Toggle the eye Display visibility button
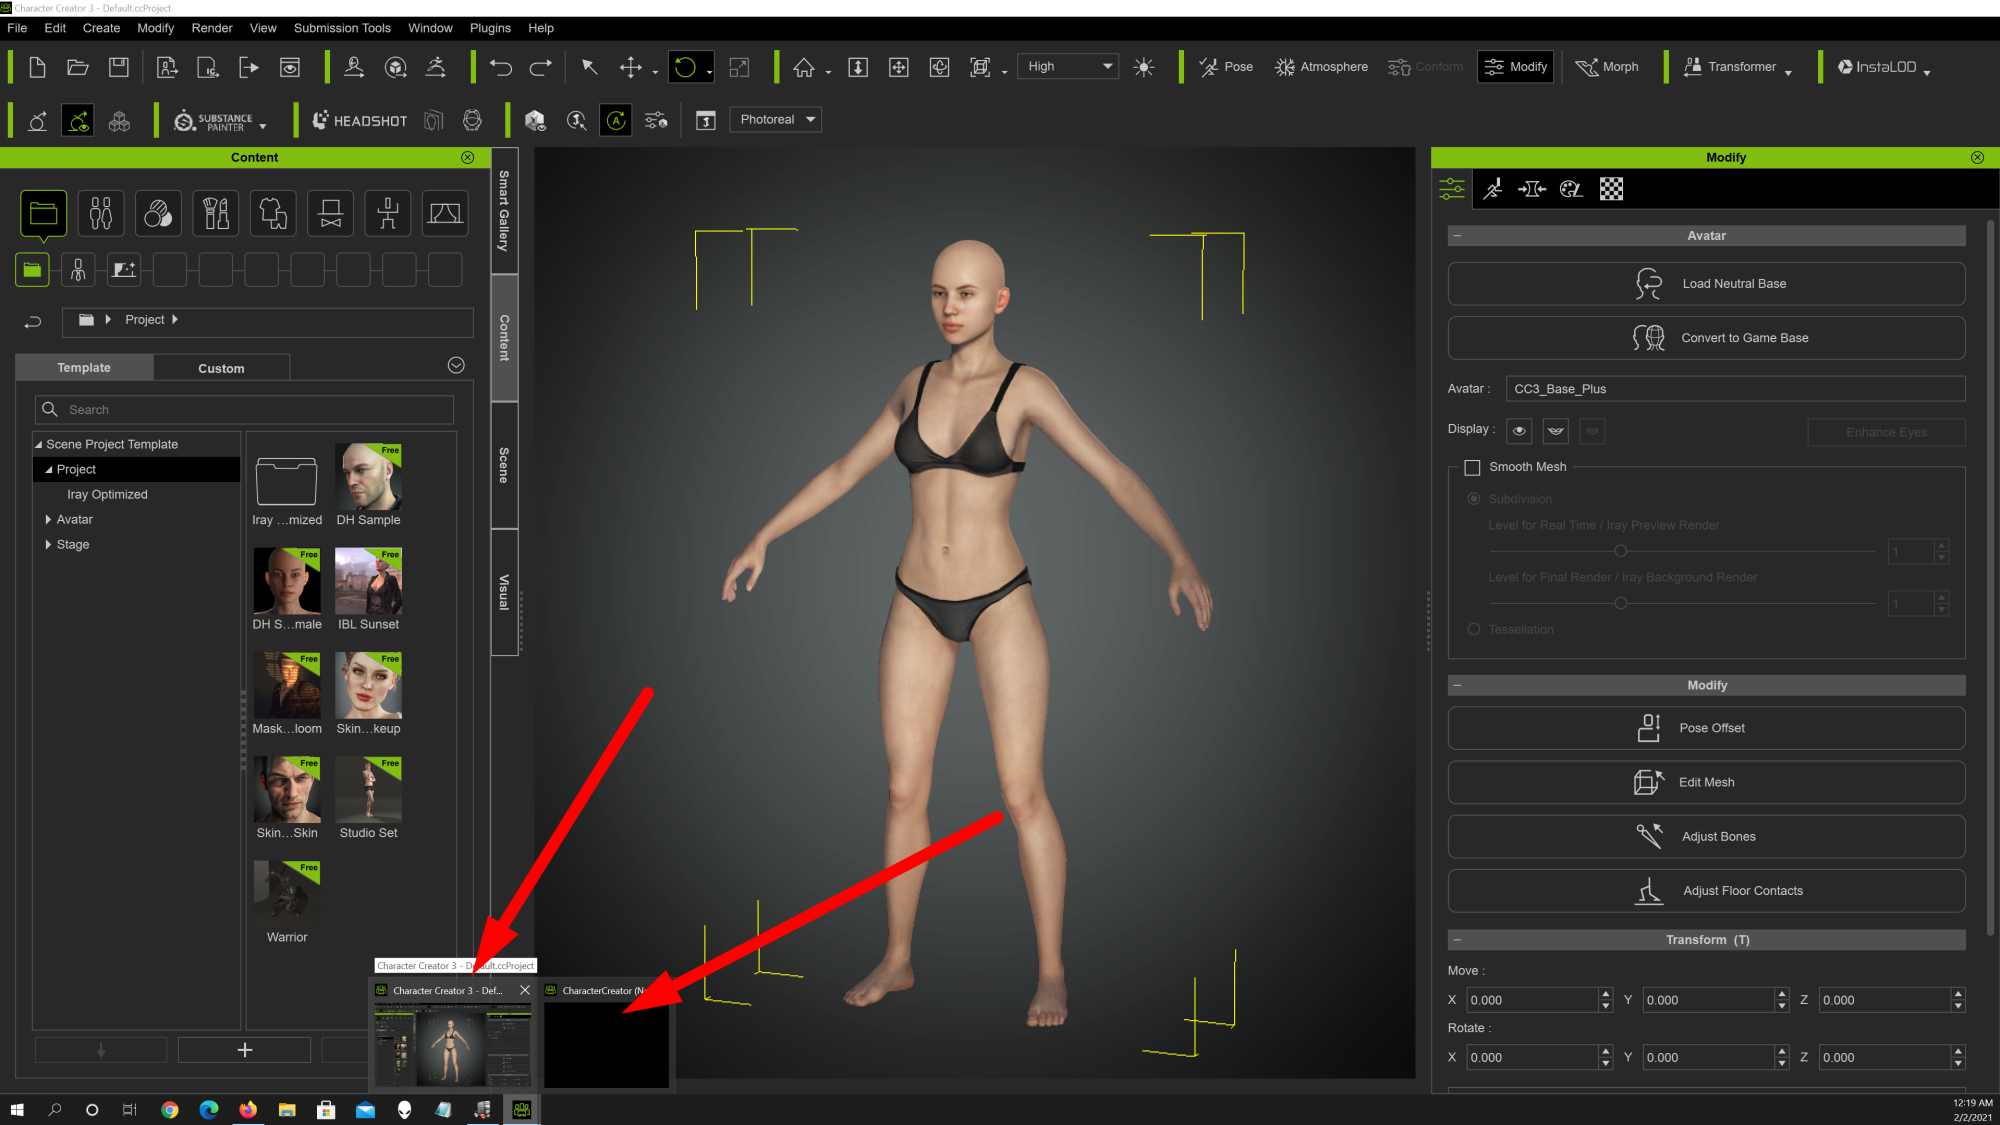This screenshot has width=2000, height=1125. [x=1519, y=431]
